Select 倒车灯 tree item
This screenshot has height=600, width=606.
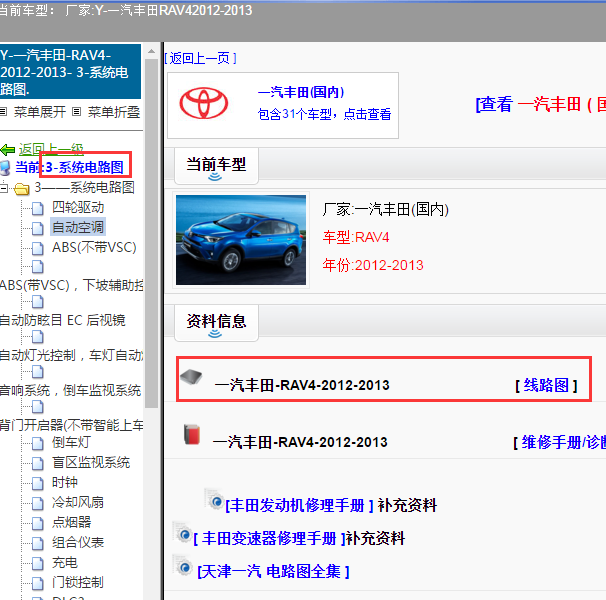(71, 443)
